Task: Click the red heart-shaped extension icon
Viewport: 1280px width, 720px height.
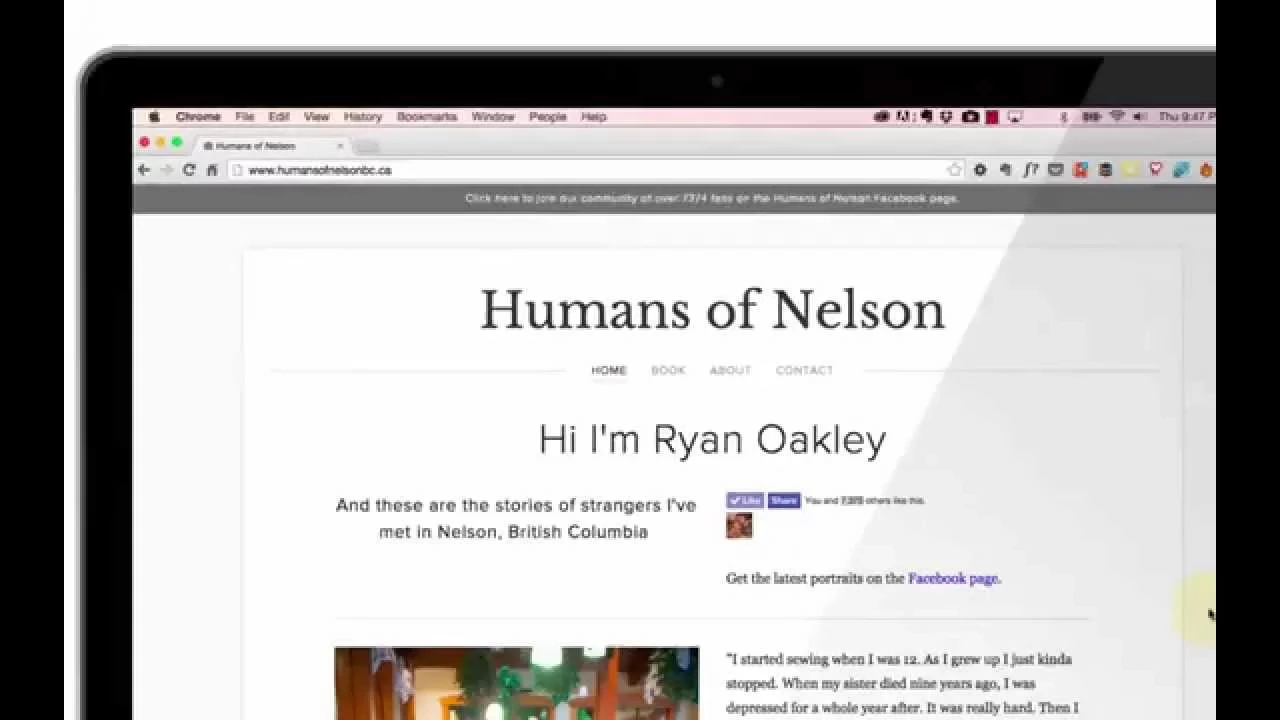Action: [x=1156, y=170]
